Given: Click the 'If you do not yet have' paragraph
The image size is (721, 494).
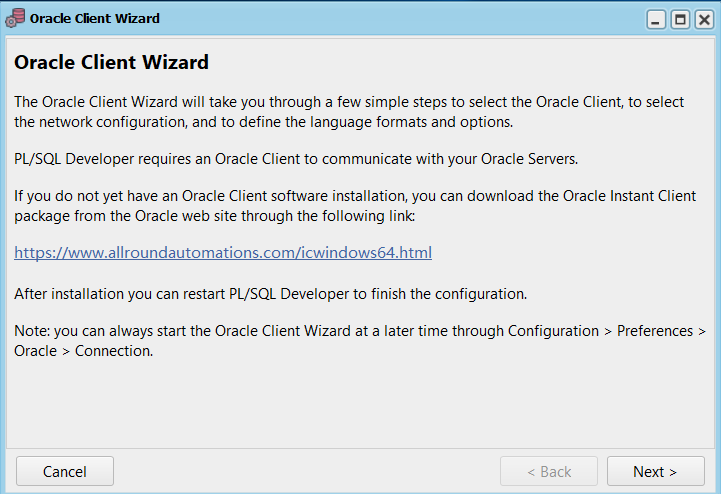Looking at the screenshot, I should [355, 206].
